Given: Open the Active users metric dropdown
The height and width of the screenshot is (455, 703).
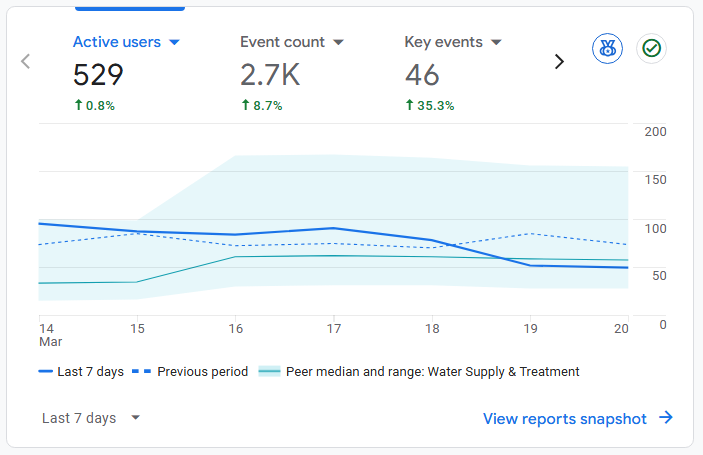Looking at the screenshot, I should click(x=174, y=43).
